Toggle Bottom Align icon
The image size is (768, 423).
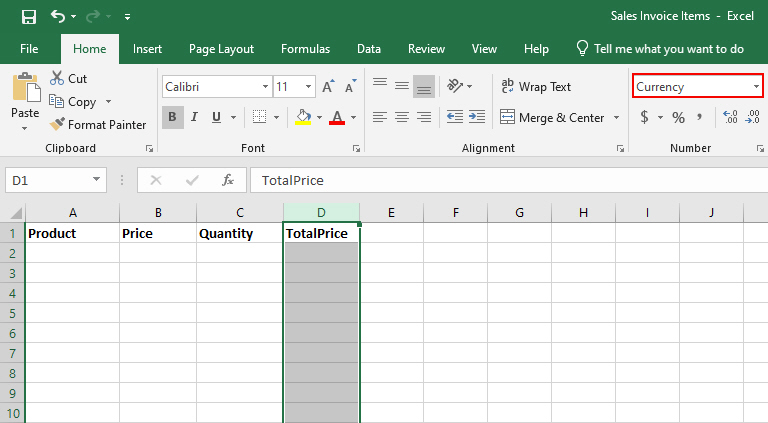click(424, 86)
